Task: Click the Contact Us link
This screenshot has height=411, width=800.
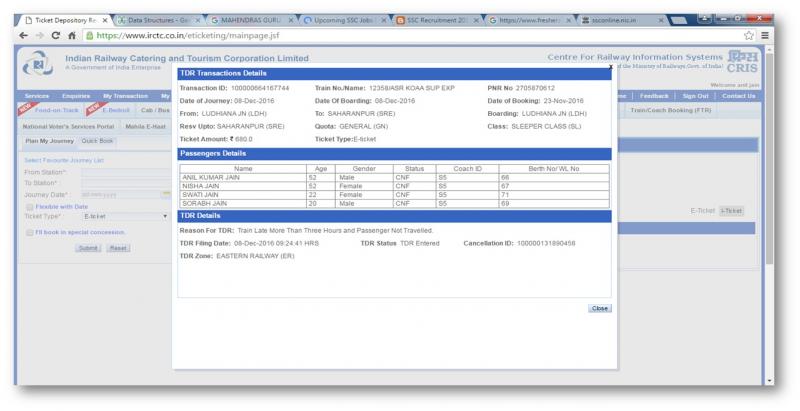Action: (x=738, y=96)
